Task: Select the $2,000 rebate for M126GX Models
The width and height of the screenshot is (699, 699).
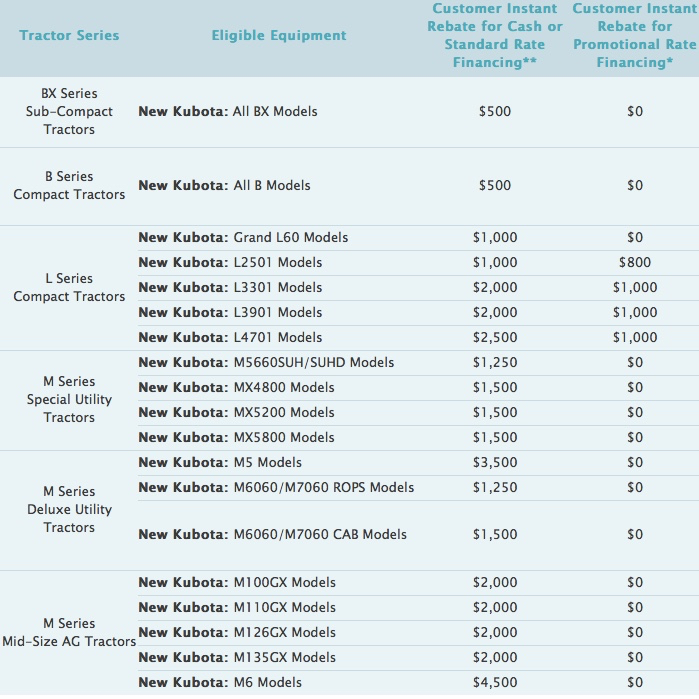Action: tap(495, 632)
